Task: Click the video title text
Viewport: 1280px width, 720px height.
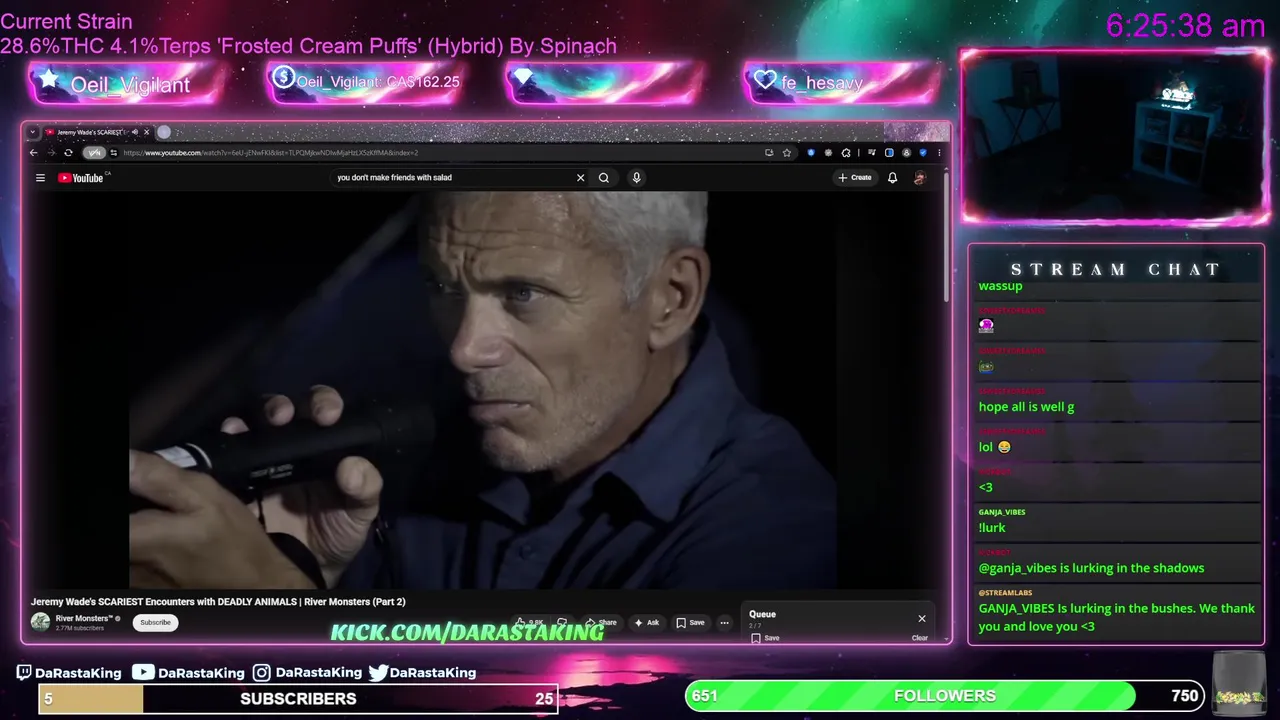Action: 218,602
